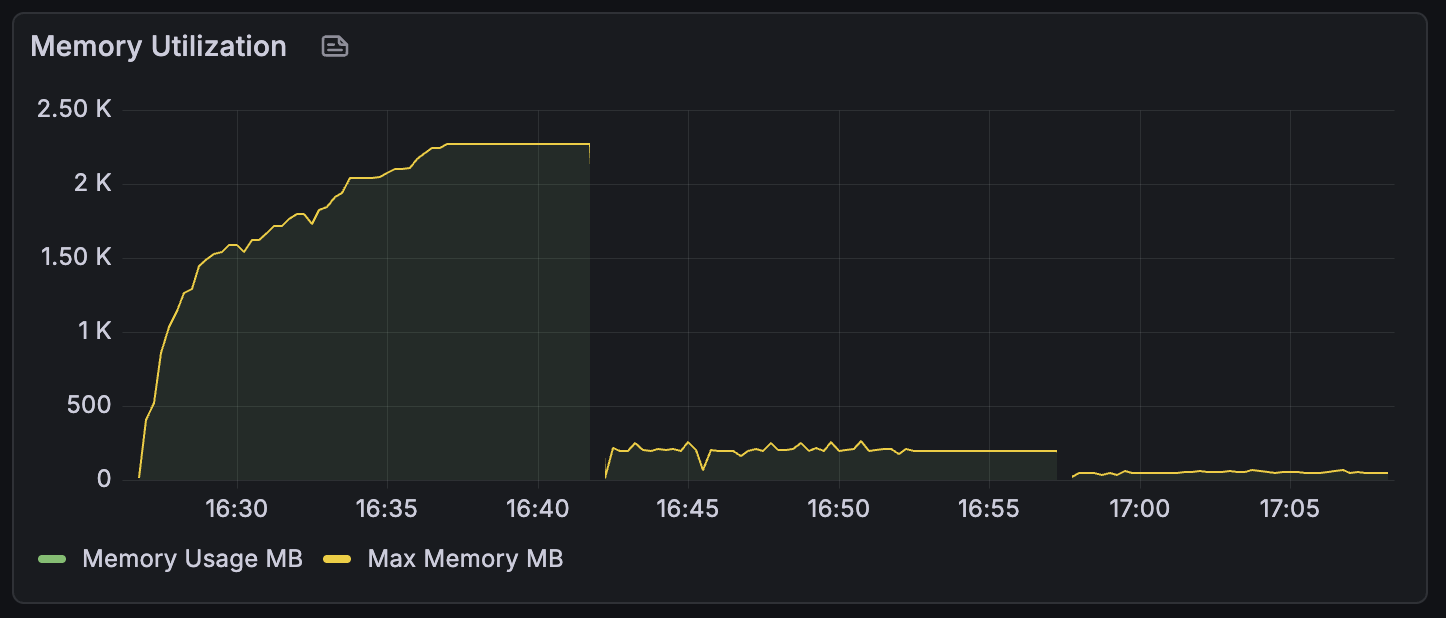Click the 16:40 time axis label
The height and width of the screenshot is (618, 1446).
pos(538,508)
